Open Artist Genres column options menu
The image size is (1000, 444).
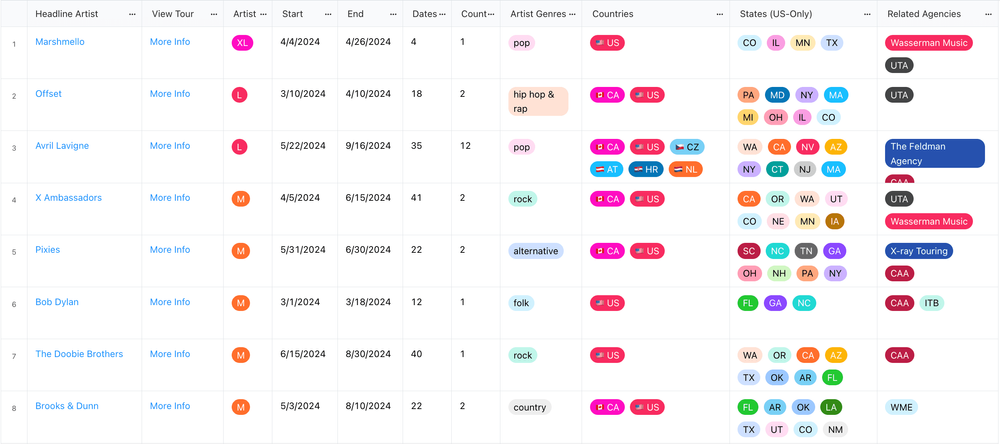572,14
